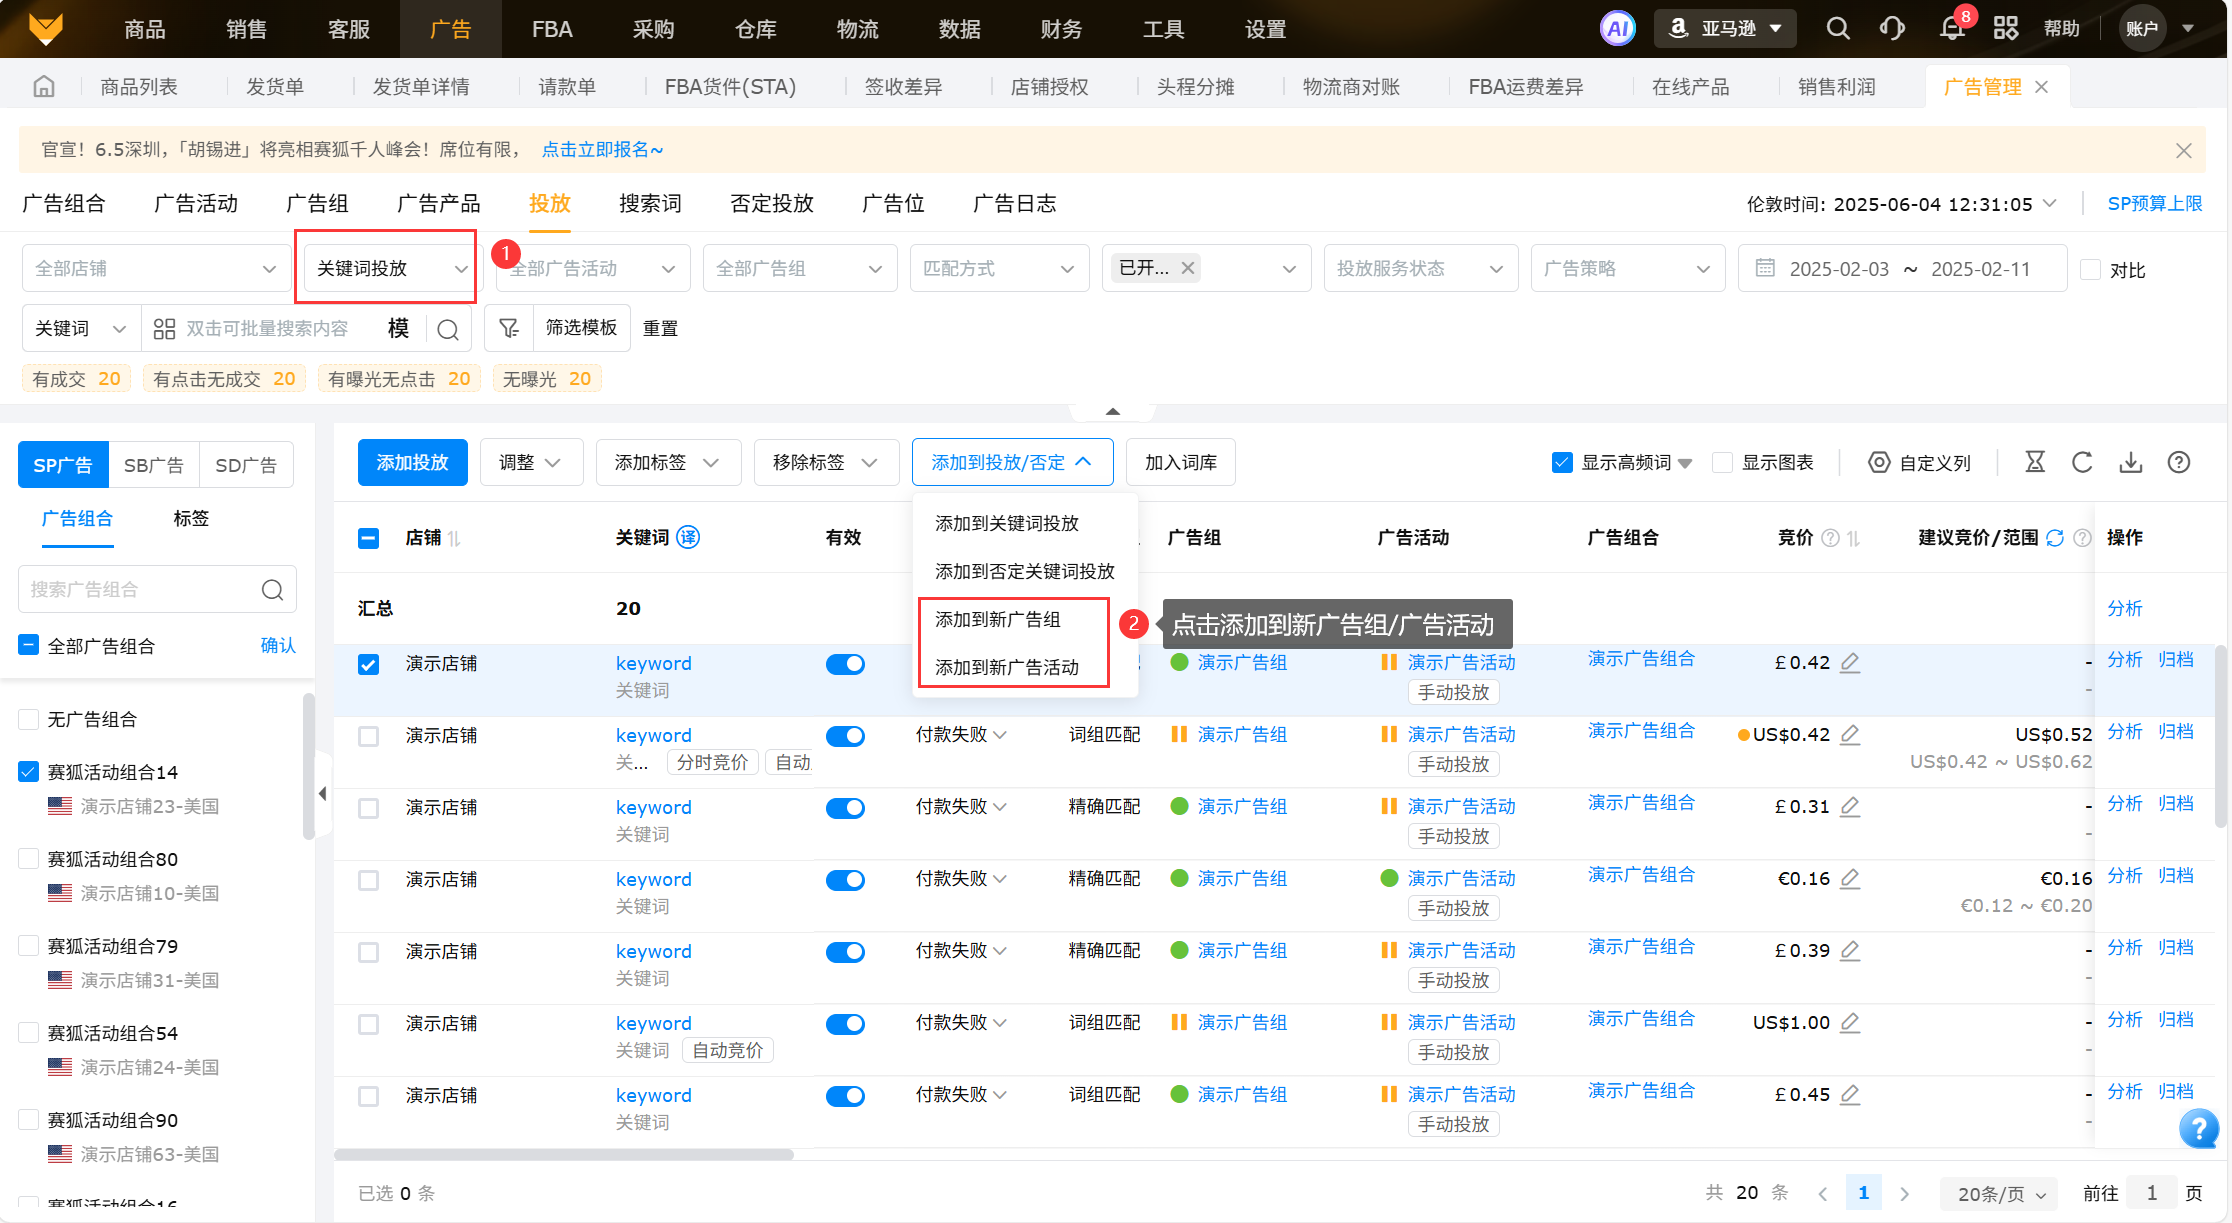Switch to the 搜索词 tab
Viewport: 2232px width, 1223px height.
[x=650, y=204]
